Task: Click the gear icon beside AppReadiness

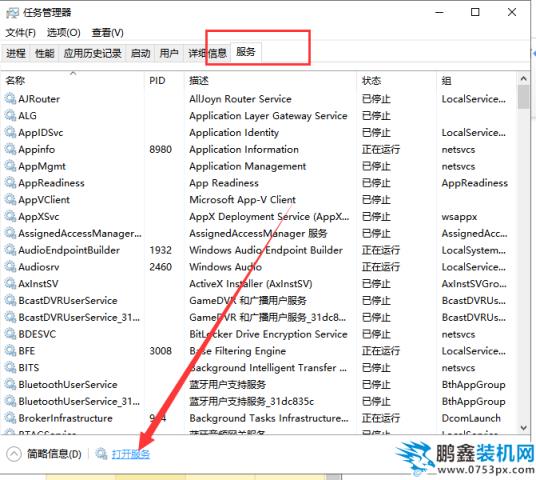Action: tap(10, 183)
